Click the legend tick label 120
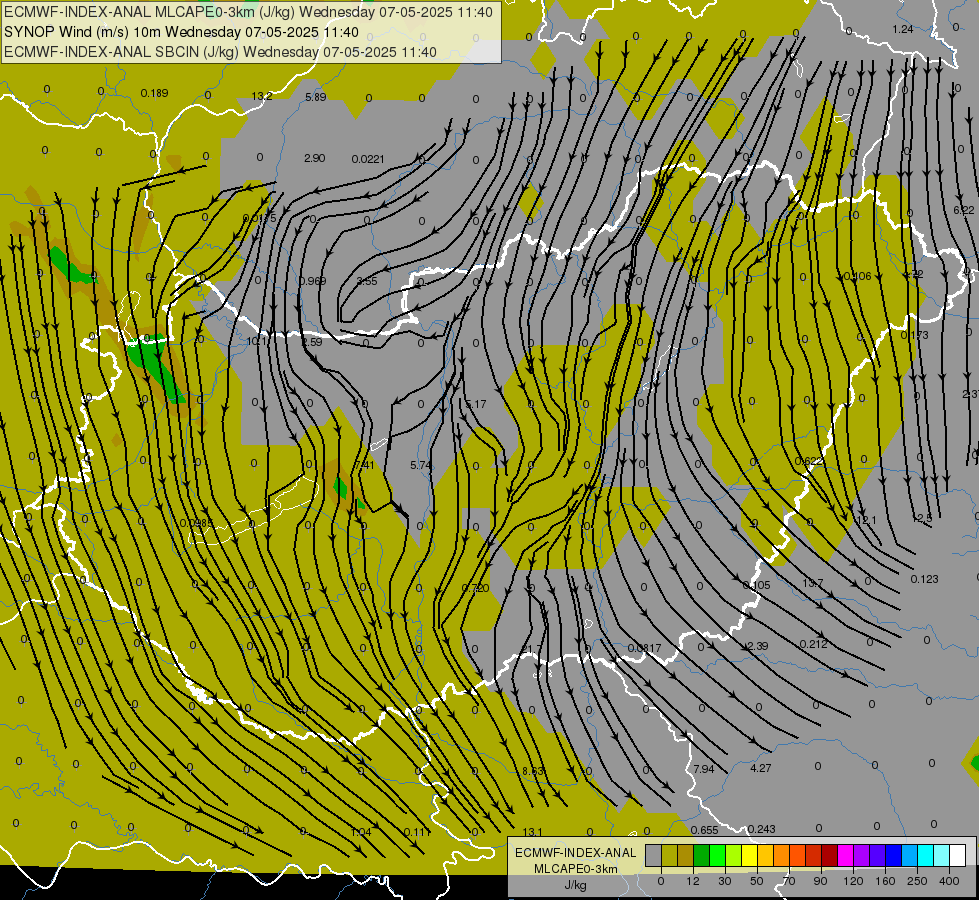Viewport: 979px width, 900px height. pyautogui.click(x=853, y=881)
